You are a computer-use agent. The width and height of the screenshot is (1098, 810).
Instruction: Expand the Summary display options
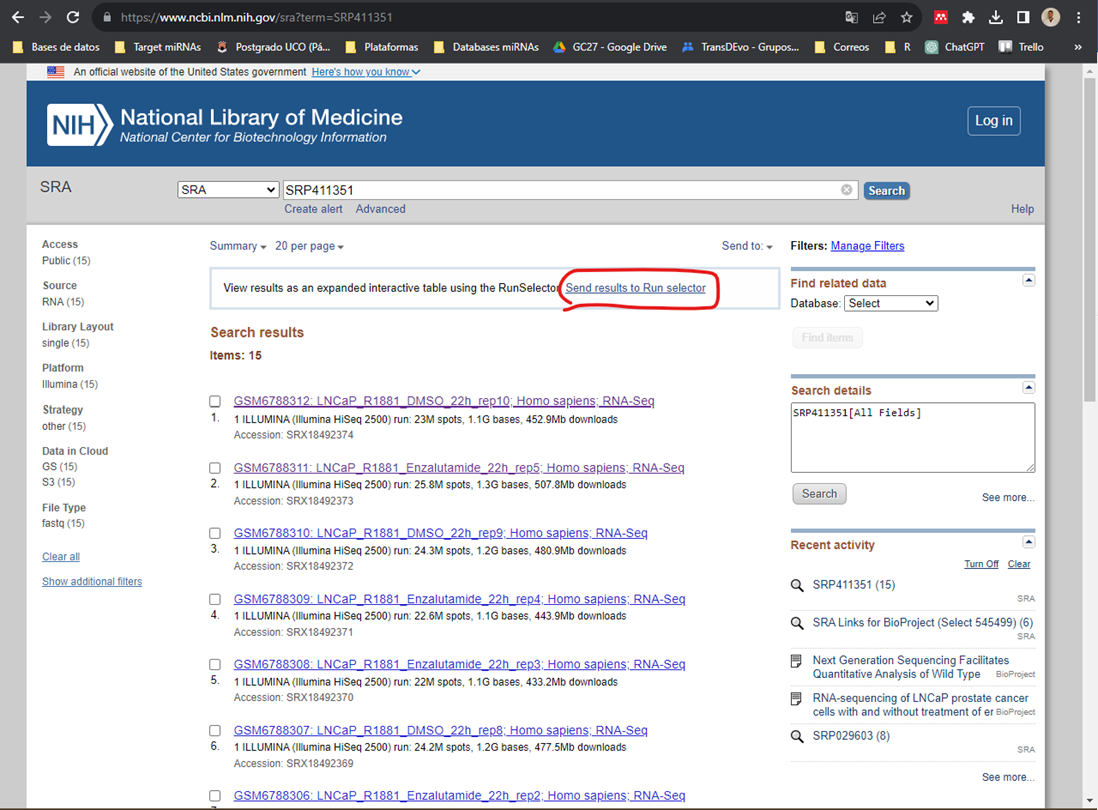point(238,246)
